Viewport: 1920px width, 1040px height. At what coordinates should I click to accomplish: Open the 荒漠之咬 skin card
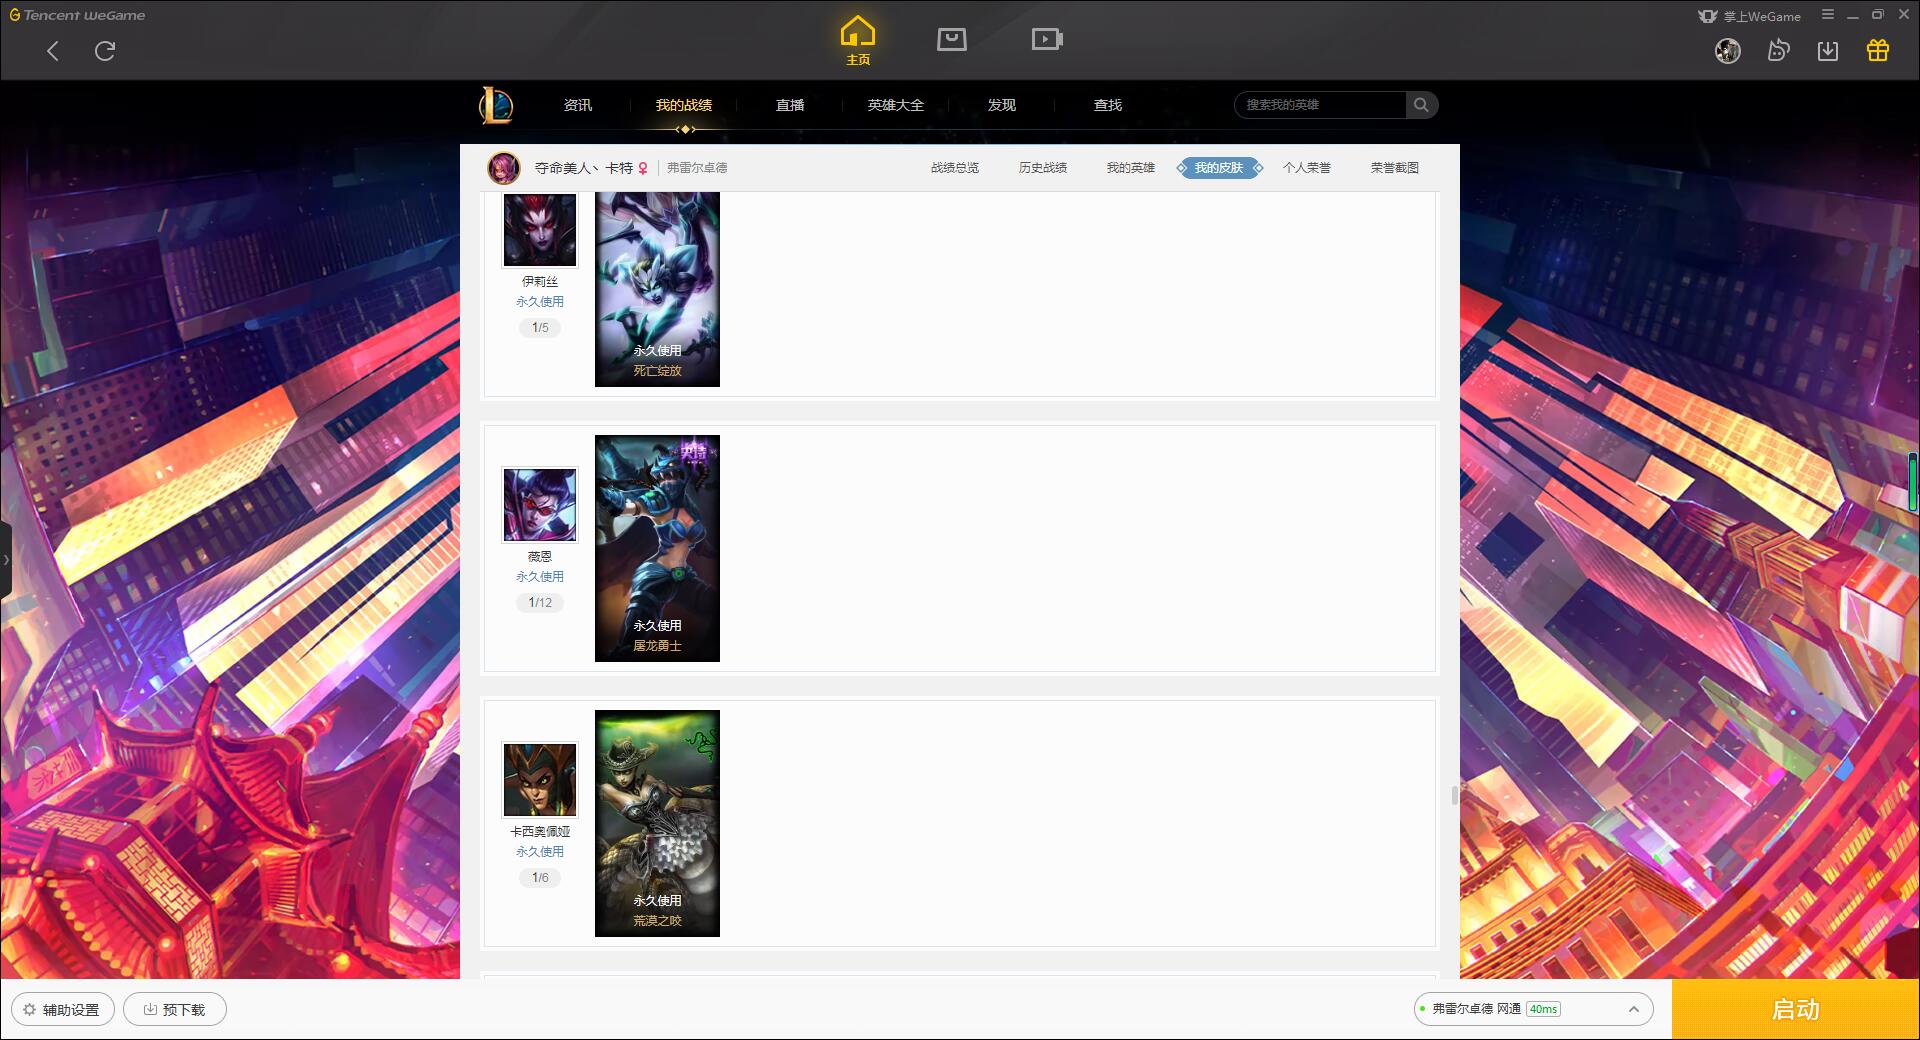657,823
